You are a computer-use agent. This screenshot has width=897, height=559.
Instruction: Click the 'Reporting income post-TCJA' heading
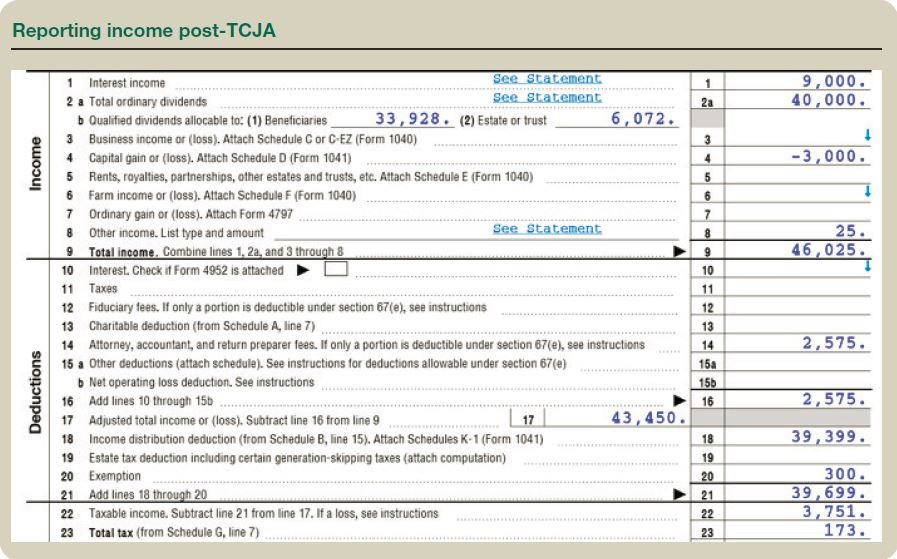[144, 30]
